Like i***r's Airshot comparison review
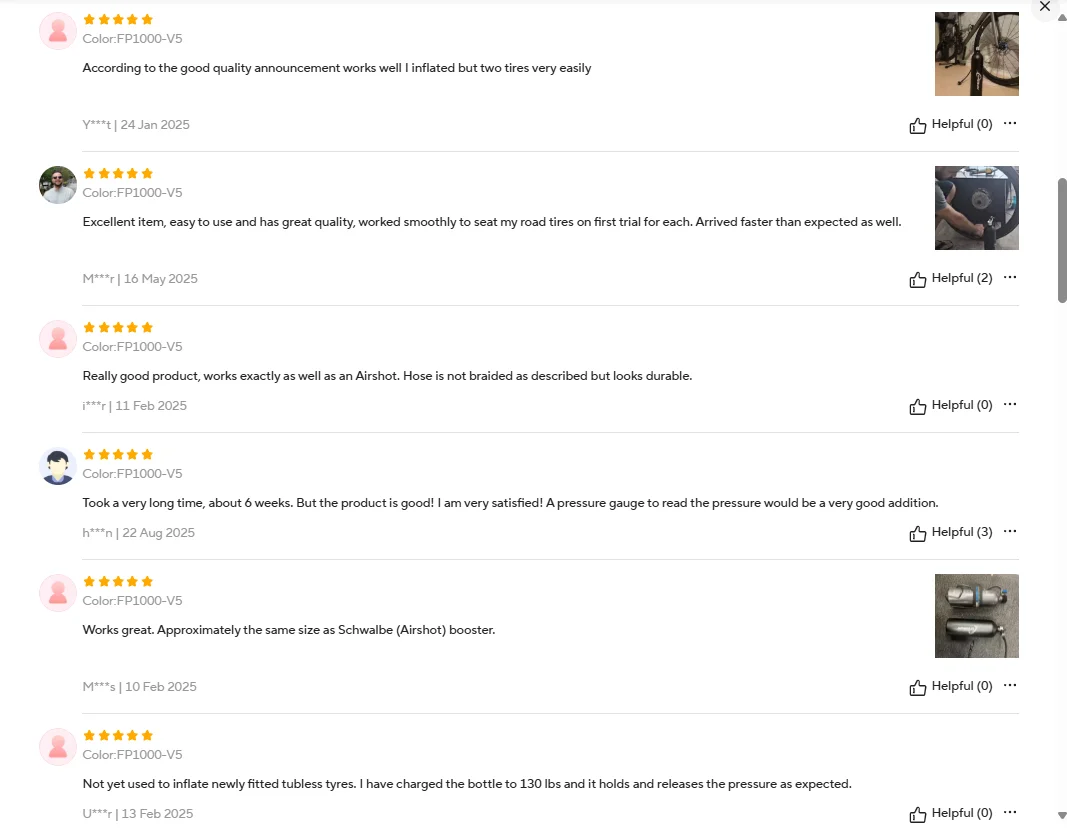1067x836 pixels. (951, 405)
